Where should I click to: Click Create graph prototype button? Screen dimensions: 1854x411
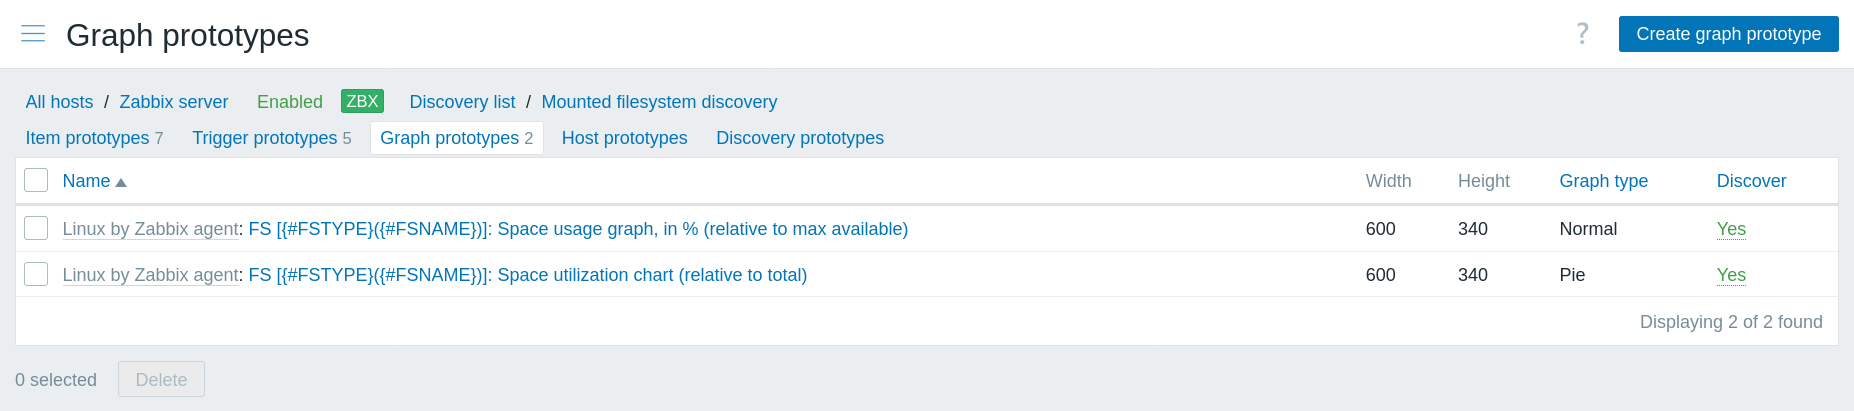[x=1728, y=34]
